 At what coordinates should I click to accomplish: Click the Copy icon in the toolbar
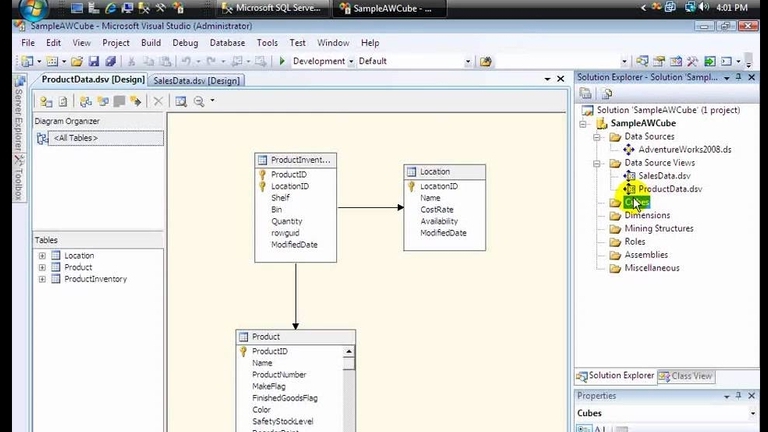[148, 61]
